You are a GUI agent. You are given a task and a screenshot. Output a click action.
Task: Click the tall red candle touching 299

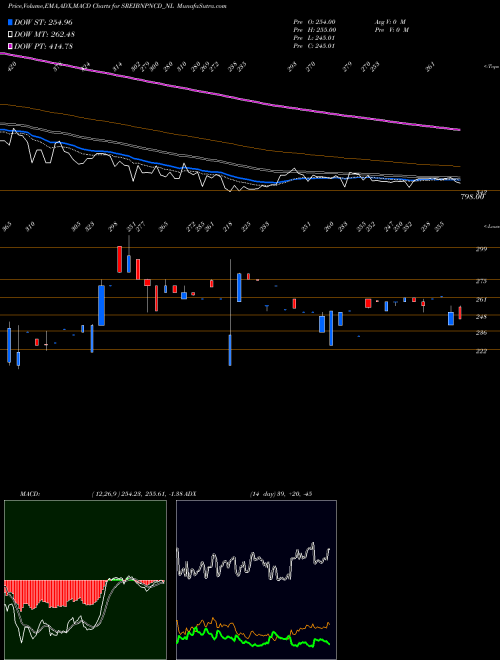120,259
